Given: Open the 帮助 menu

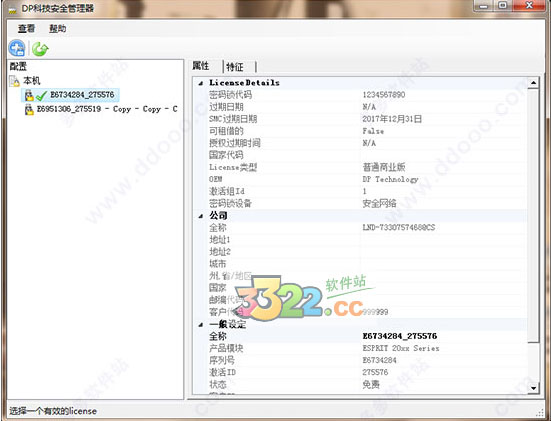Looking at the screenshot, I should [x=58, y=28].
